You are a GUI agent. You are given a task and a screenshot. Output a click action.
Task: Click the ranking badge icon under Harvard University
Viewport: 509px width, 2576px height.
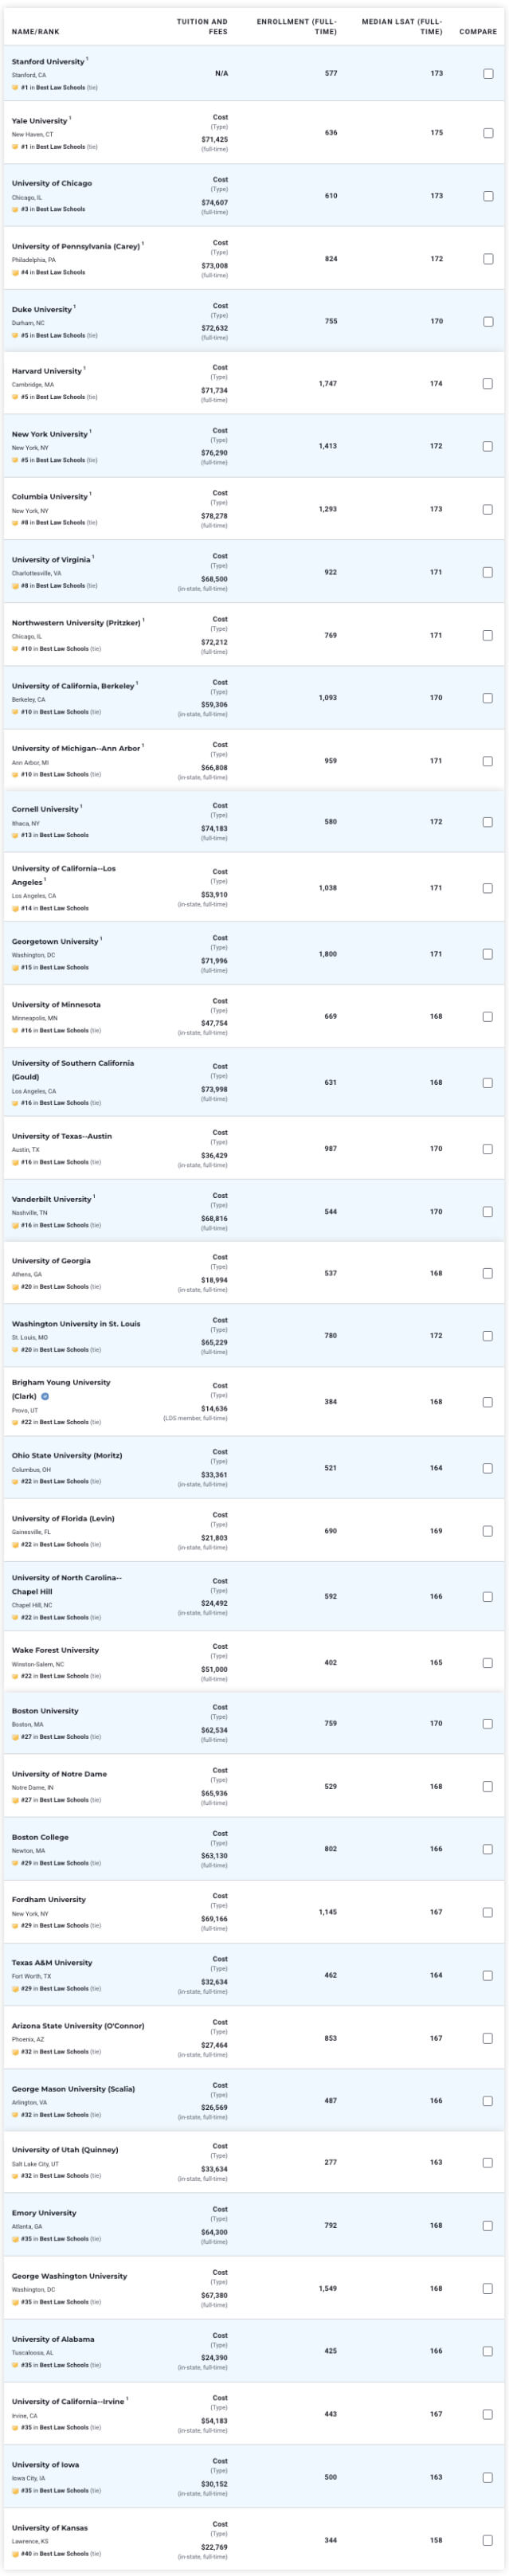click(x=15, y=397)
